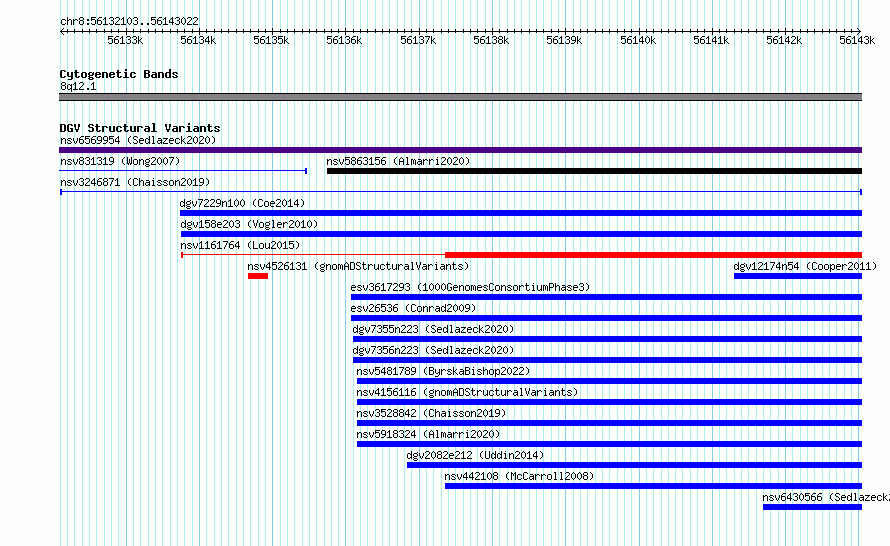
Task: Click the blue esv3617293 variant bar
Action: [x=606, y=297]
